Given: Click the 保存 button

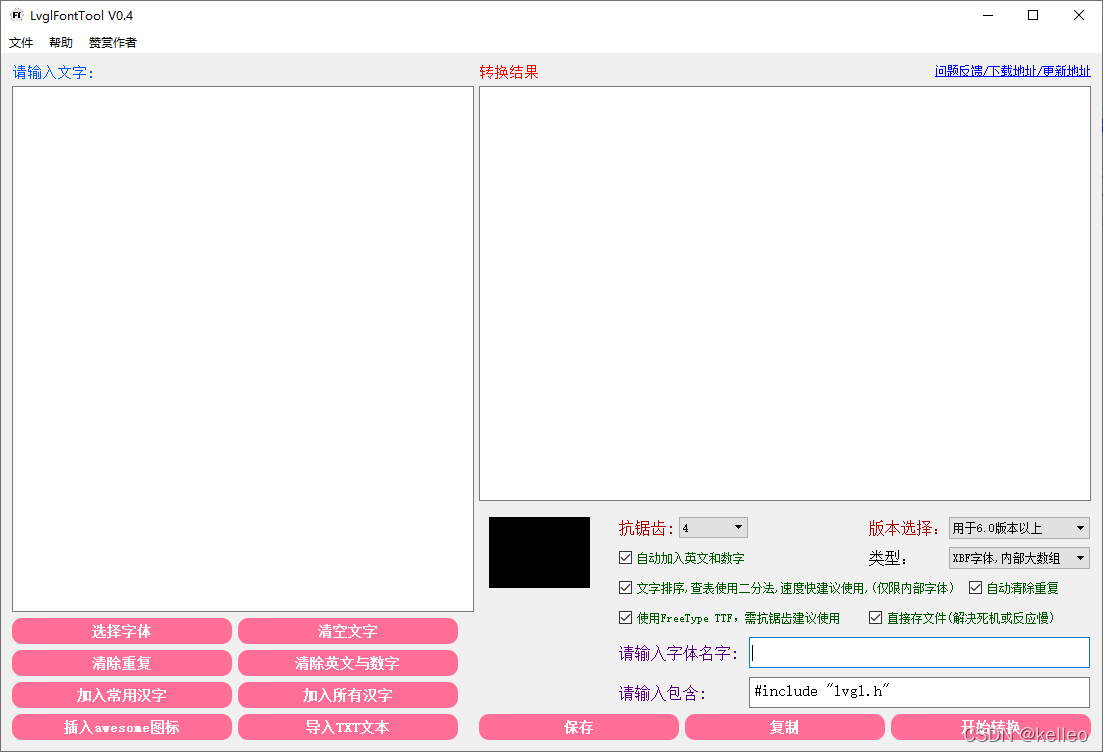Looking at the screenshot, I should tap(579, 727).
